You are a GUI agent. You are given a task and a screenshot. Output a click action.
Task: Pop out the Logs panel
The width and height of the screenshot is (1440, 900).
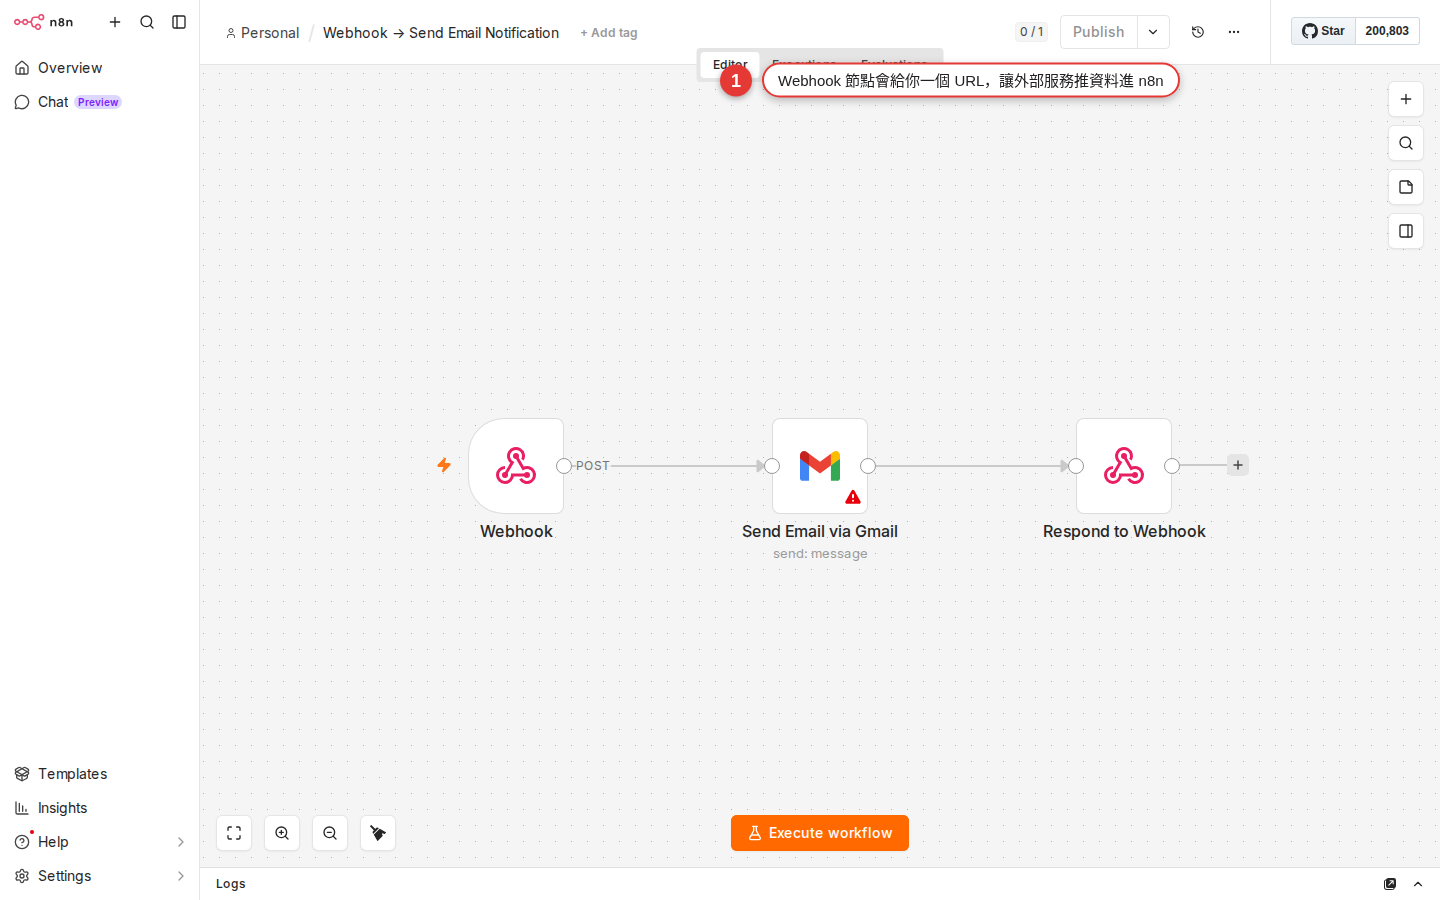point(1390,884)
